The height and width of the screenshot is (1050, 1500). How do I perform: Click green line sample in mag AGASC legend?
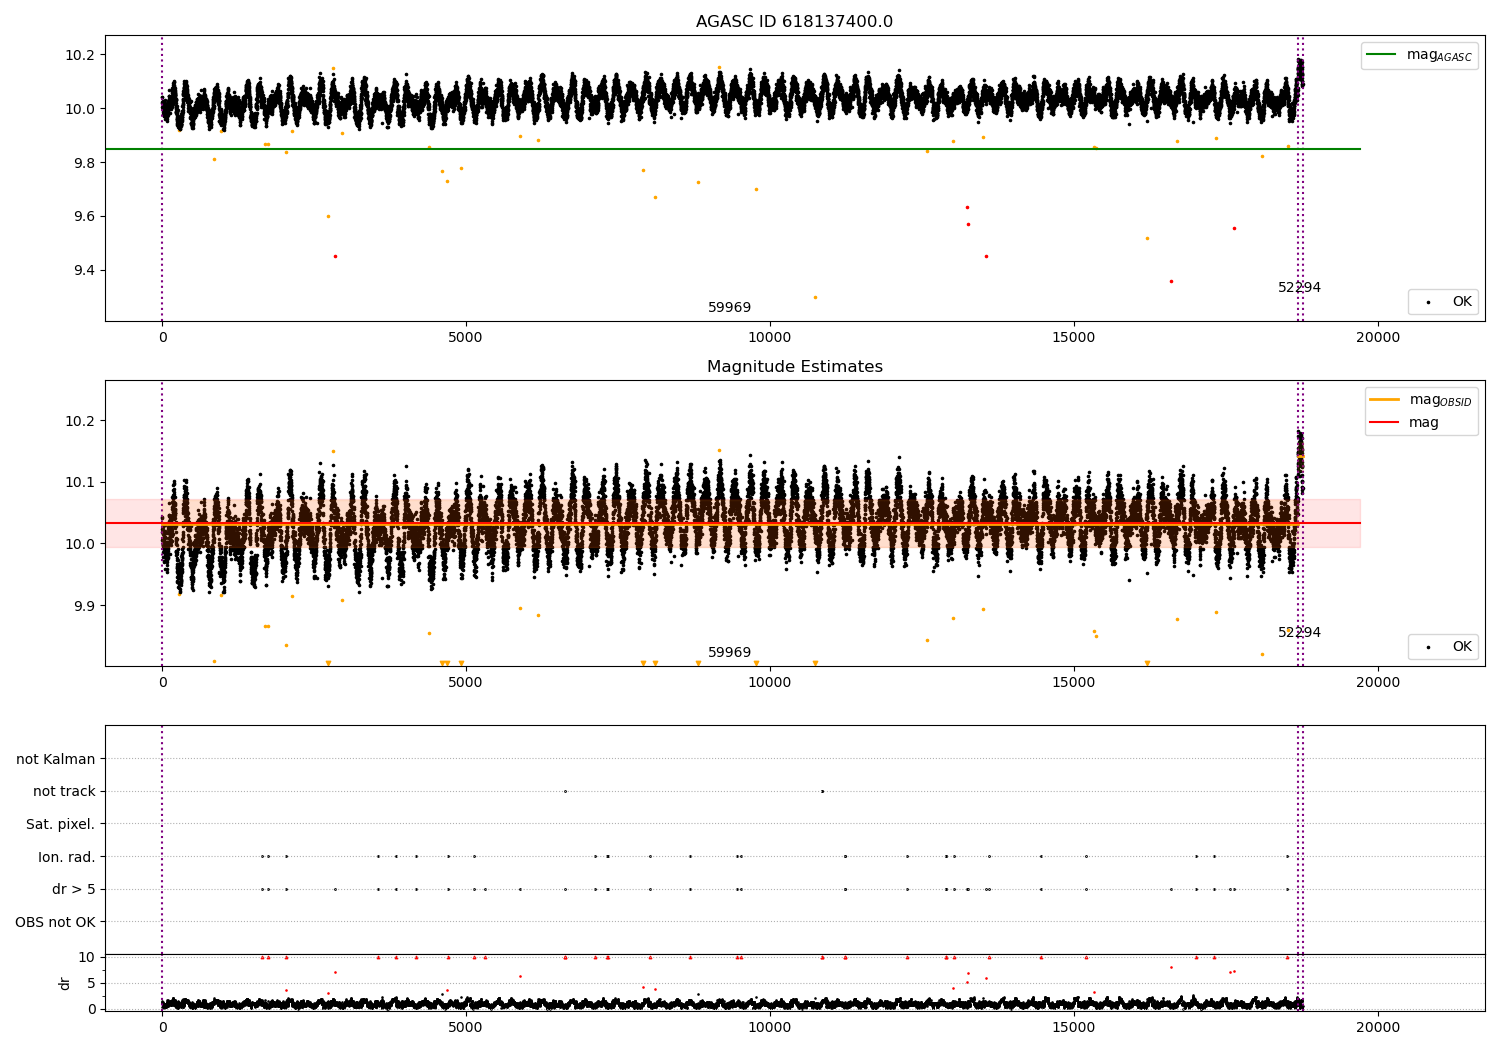1381,55
